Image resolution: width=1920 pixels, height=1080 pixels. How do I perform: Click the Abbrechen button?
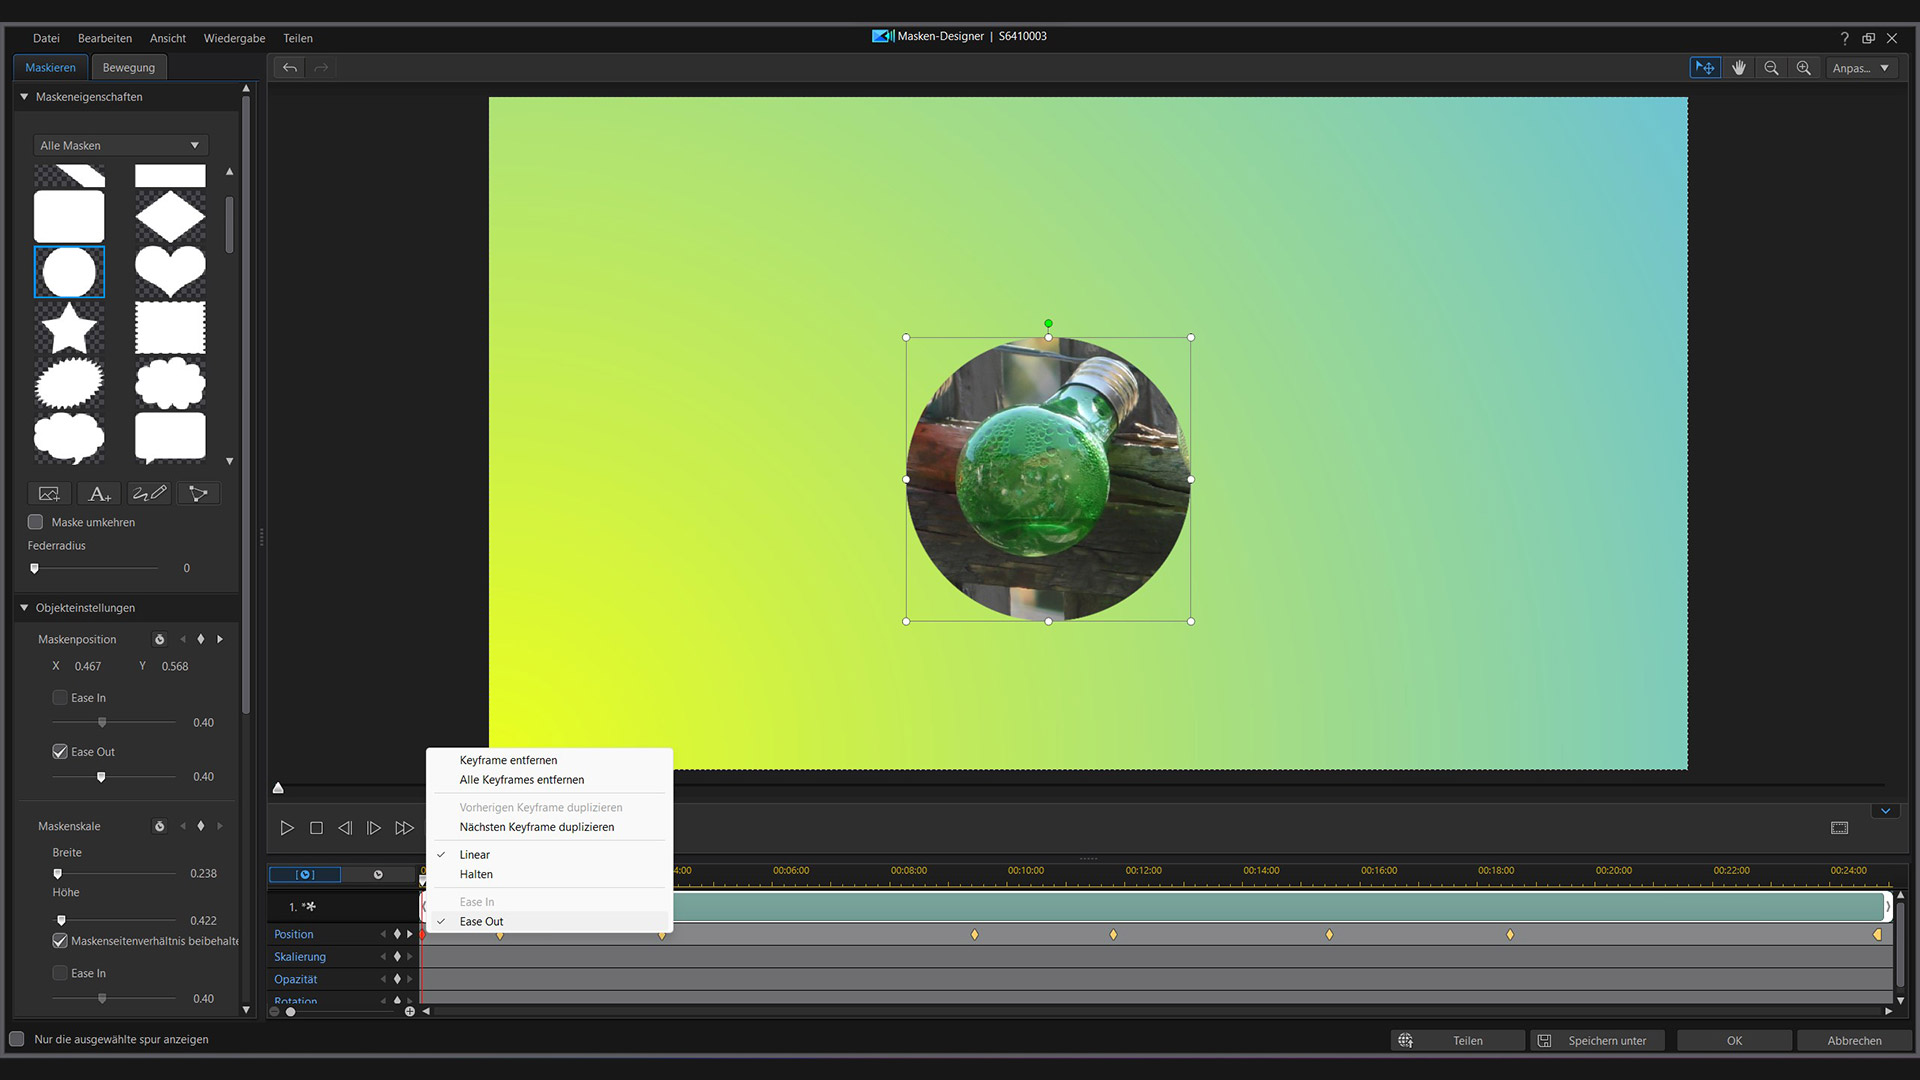click(x=1854, y=1041)
